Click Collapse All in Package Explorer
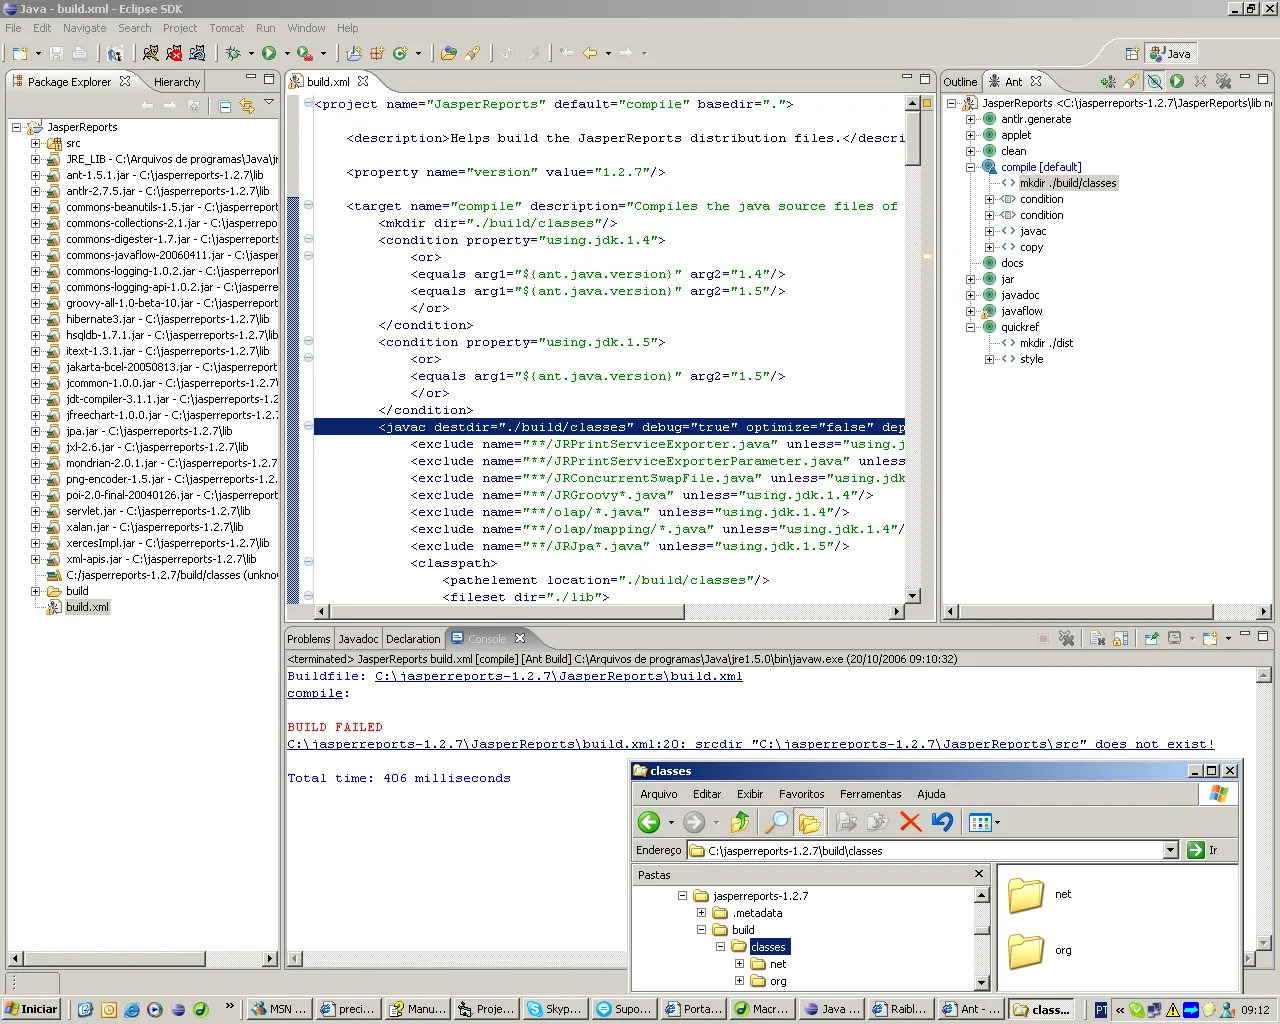The image size is (1280, 1024). (225, 105)
